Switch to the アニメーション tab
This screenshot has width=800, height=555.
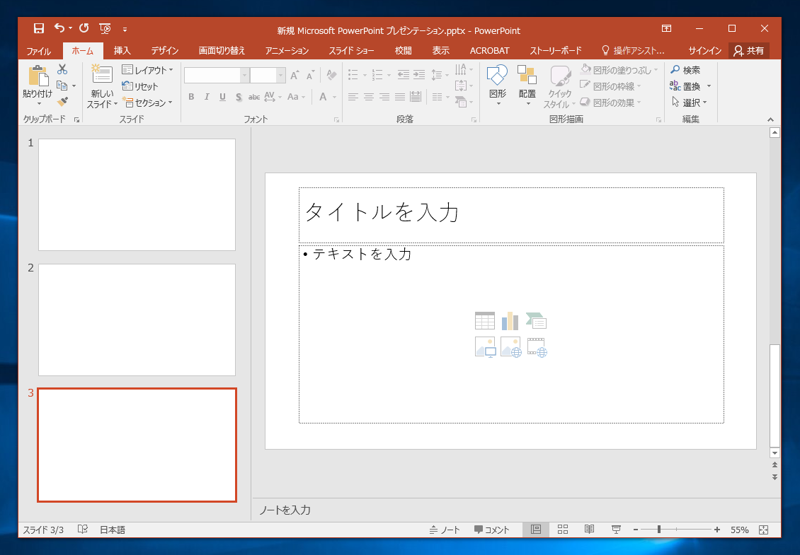287,50
